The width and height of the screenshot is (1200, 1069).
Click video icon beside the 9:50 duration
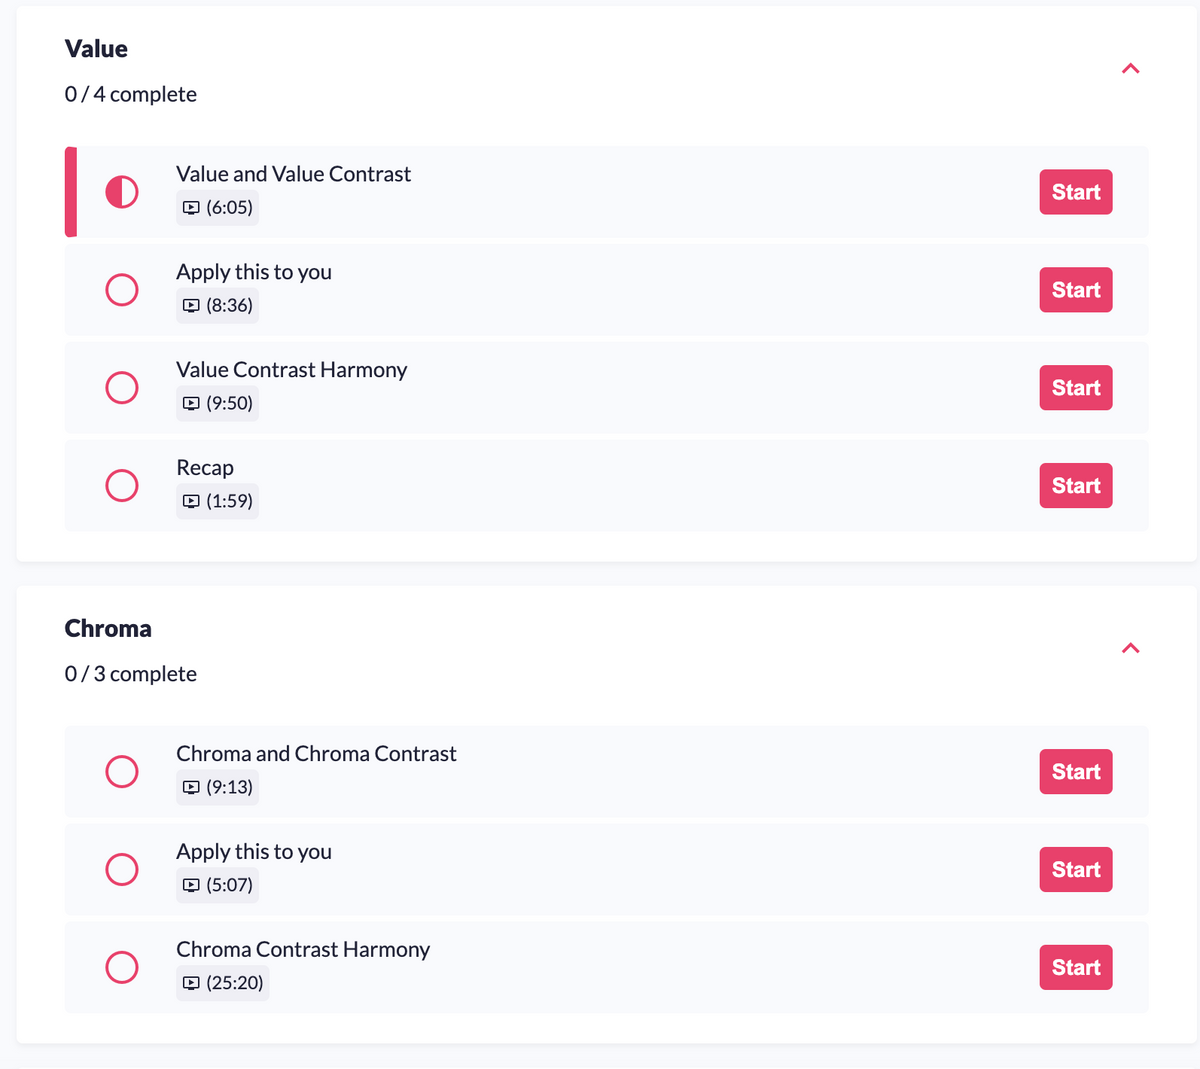(x=191, y=404)
